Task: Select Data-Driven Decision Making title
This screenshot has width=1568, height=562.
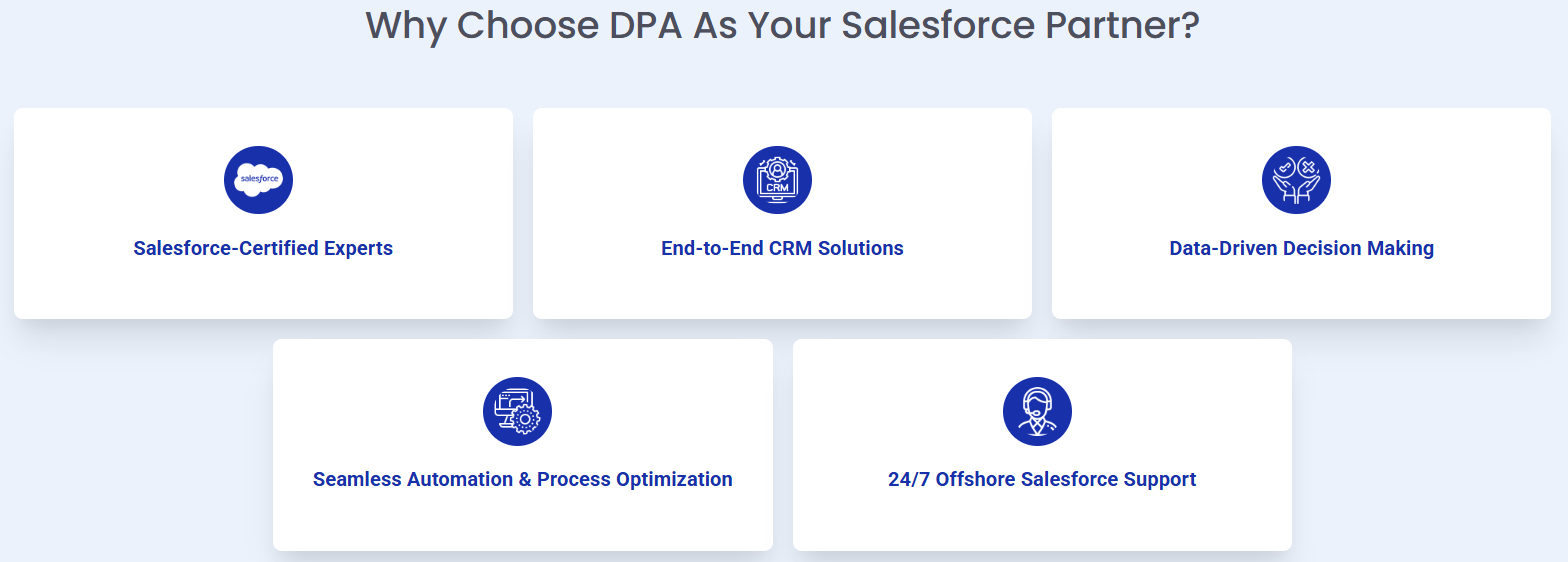Action: (1301, 248)
